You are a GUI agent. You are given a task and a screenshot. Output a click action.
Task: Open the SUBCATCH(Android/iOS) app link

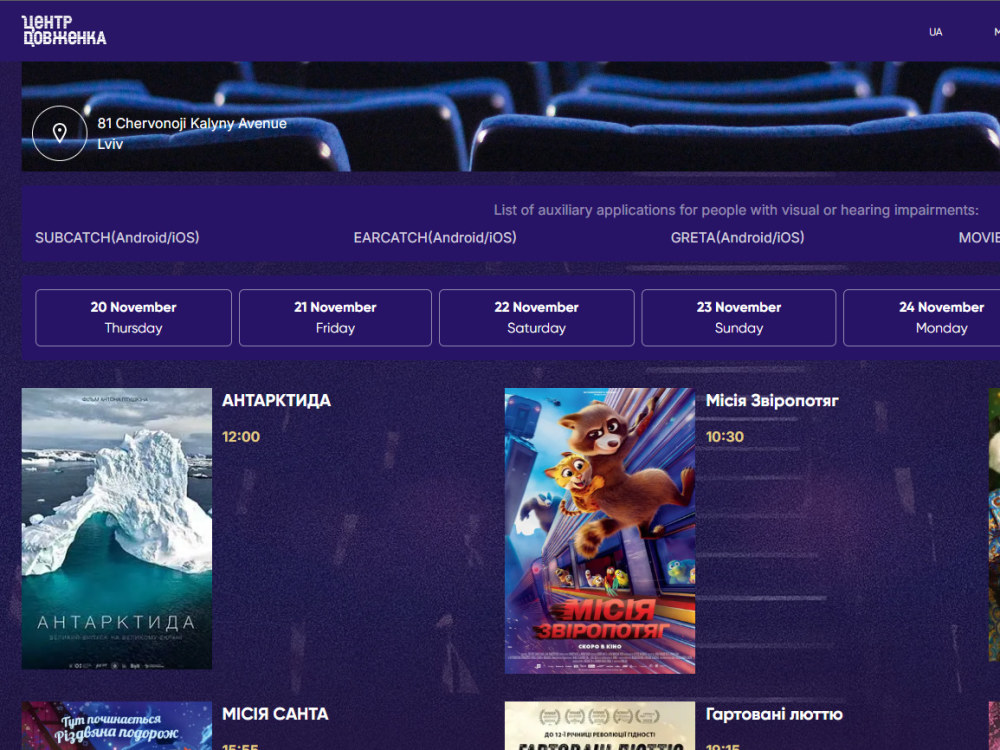click(117, 238)
